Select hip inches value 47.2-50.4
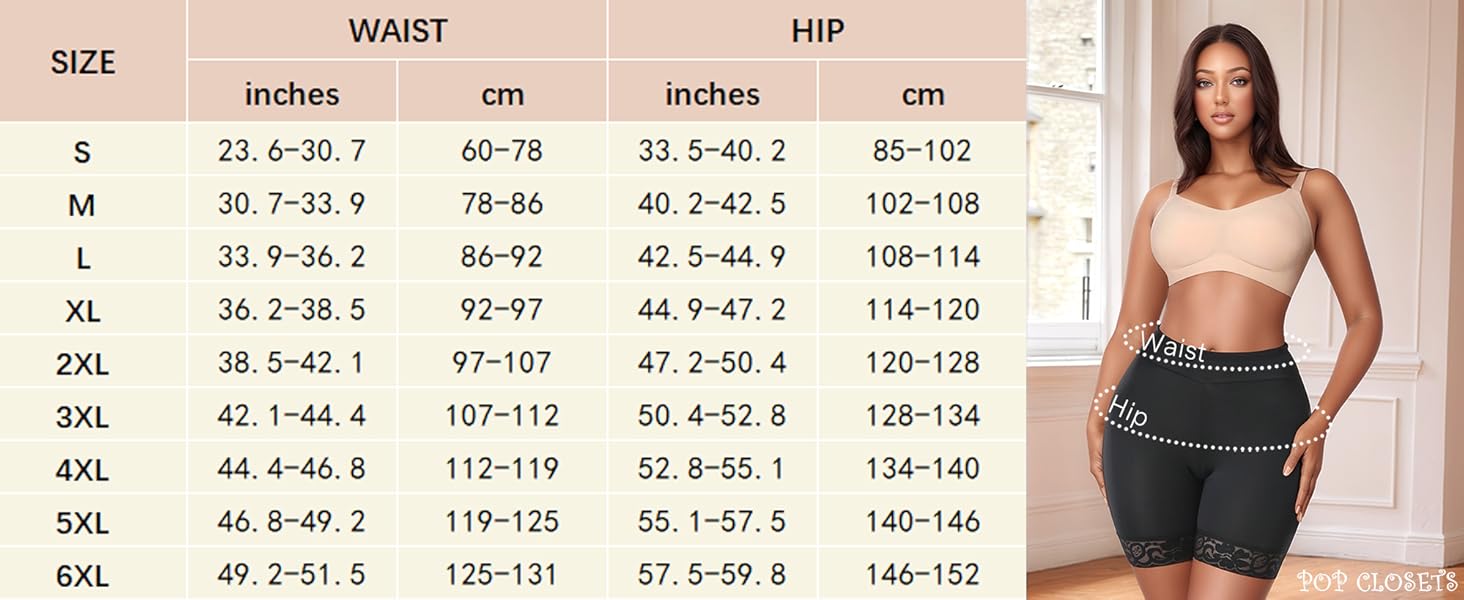This screenshot has height=600, width=1464. click(712, 362)
